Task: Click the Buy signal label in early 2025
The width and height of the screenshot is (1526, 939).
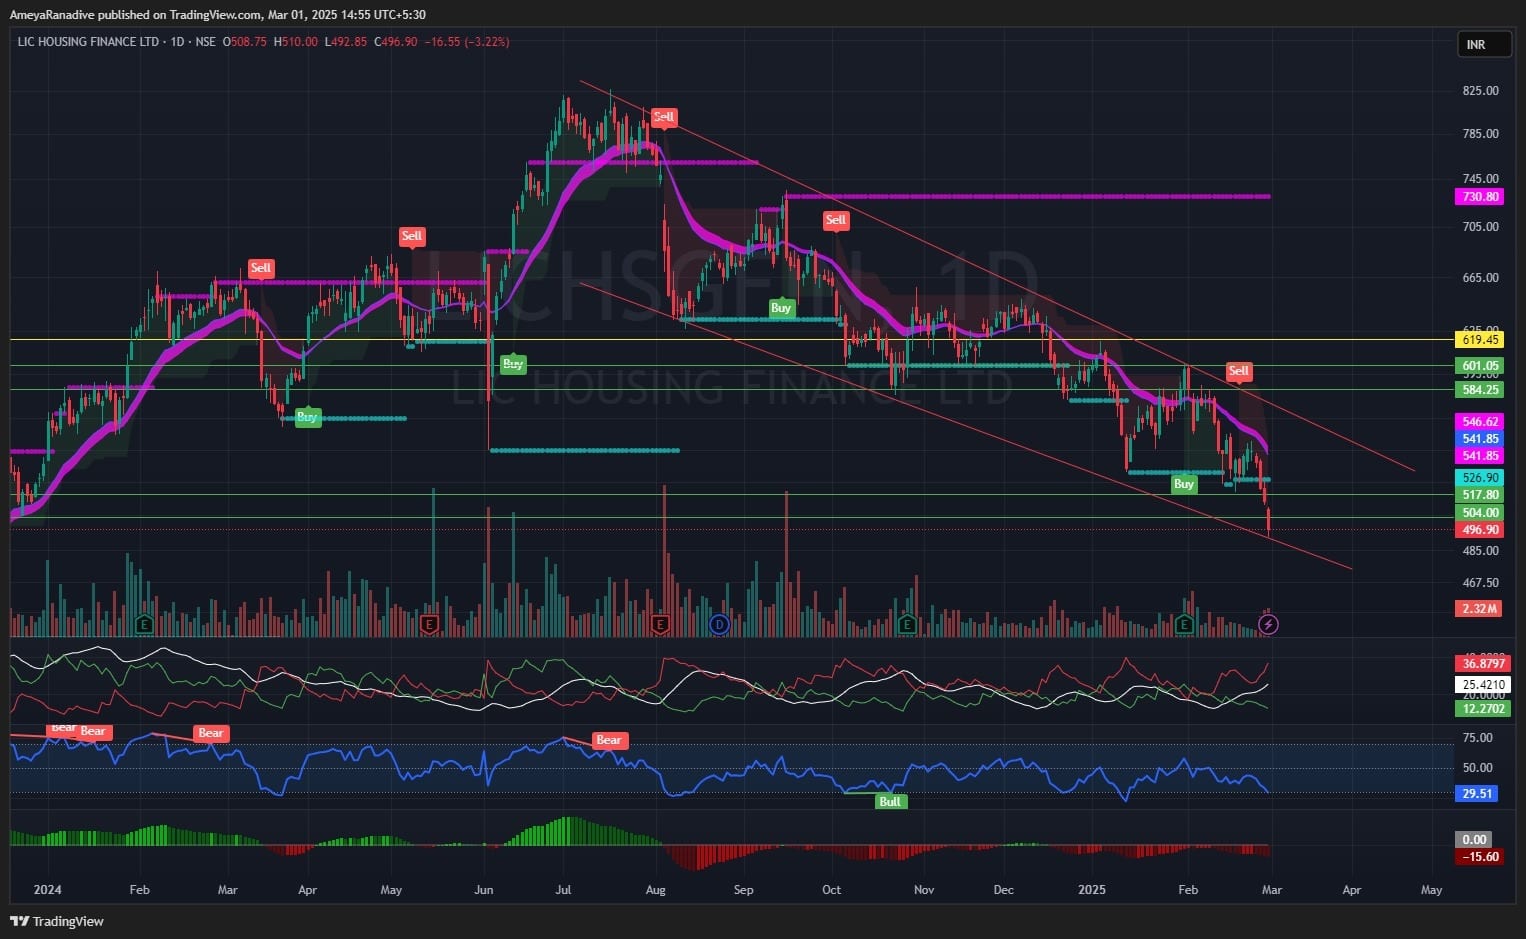Action: click(1184, 484)
